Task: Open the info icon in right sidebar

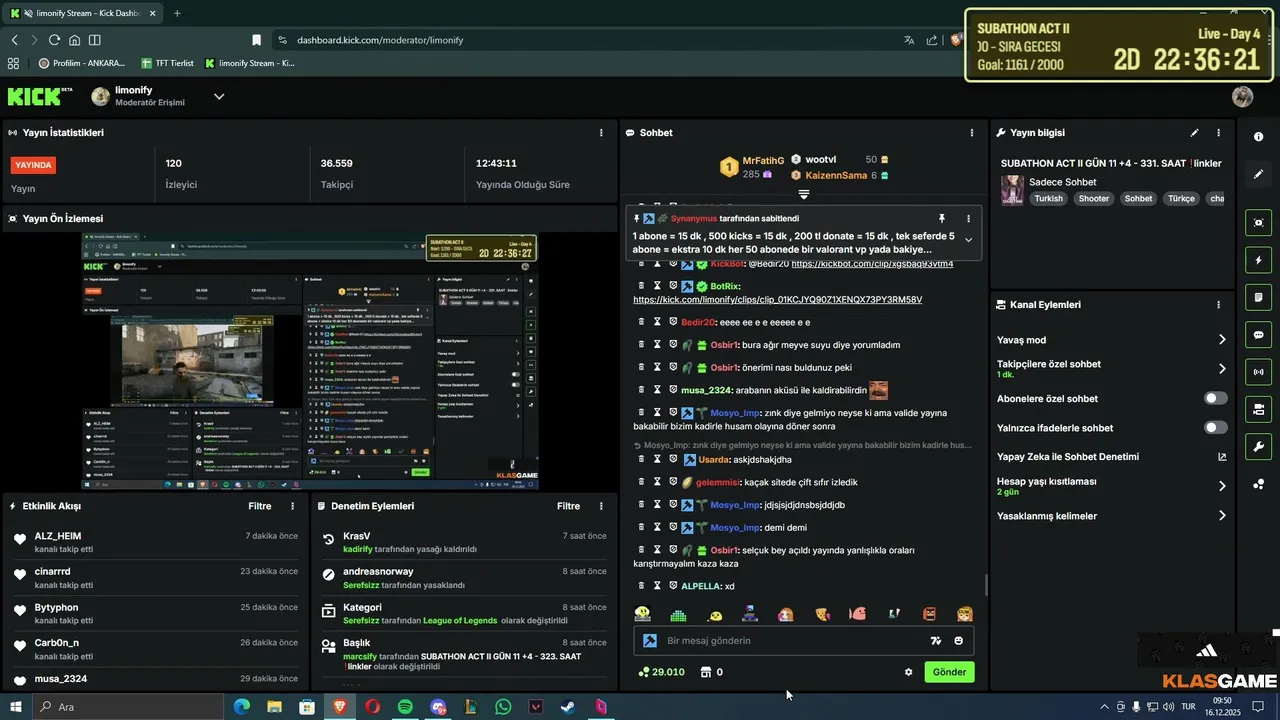Action: tap(1258, 136)
